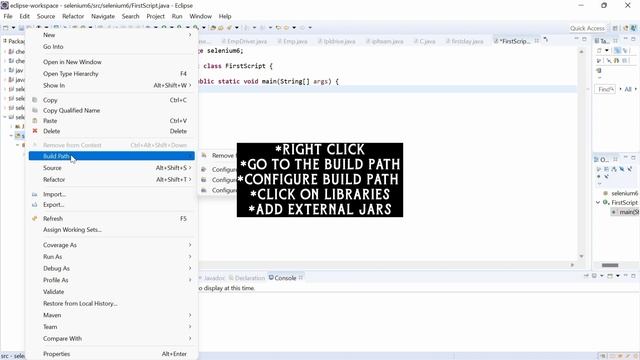Select Copy Qualified Name
Image resolution: width=640 pixels, height=360 pixels.
click(x=111, y=111)
